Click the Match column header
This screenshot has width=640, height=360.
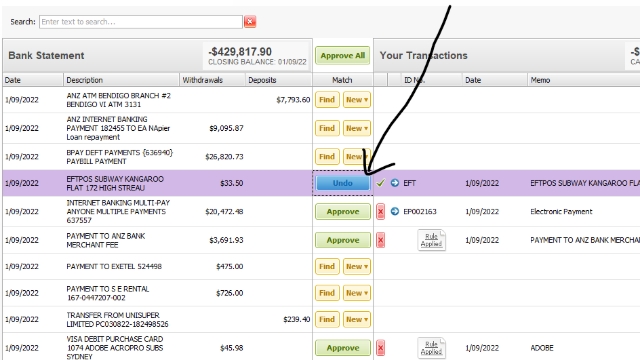[x=342, y=80]
